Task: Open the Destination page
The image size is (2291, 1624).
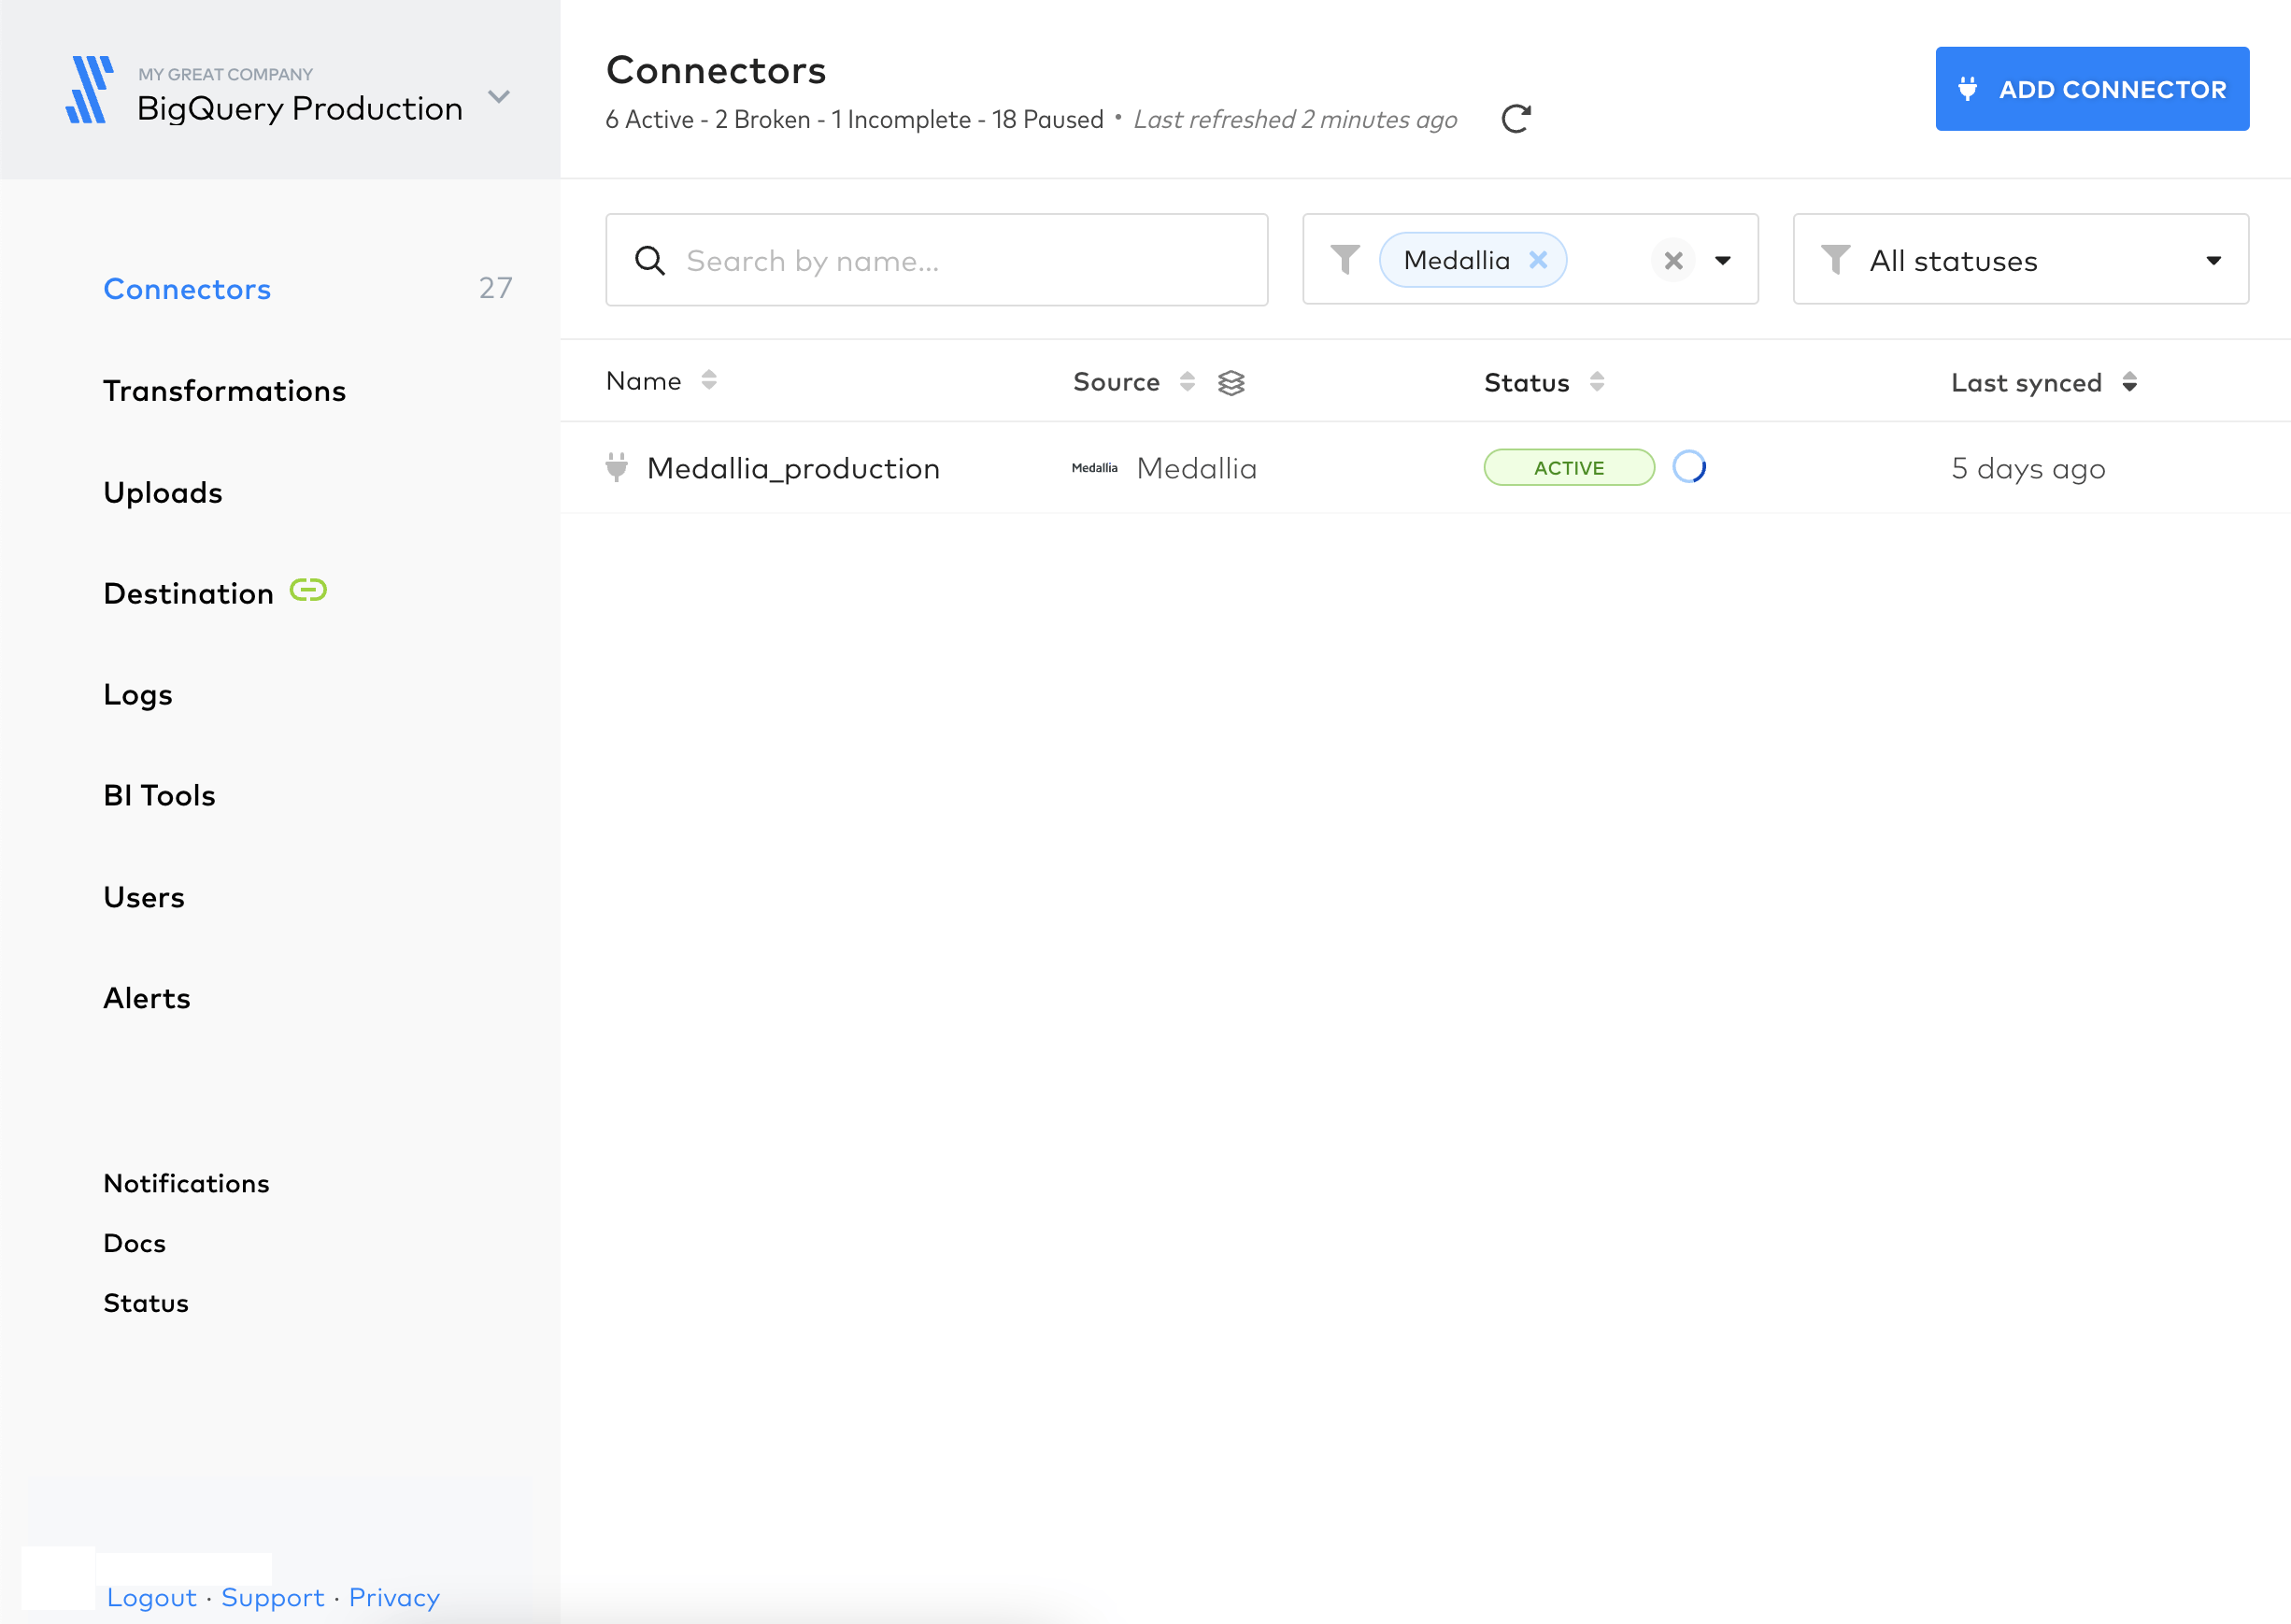Action: 188,593
